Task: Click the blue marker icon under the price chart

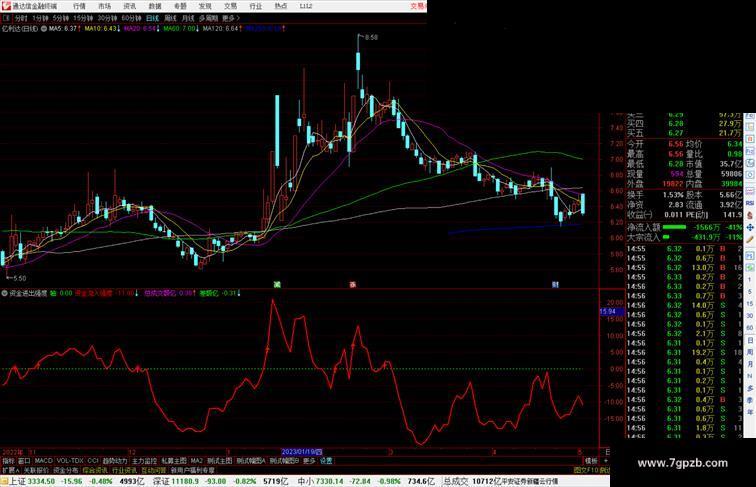Action: (555, 284)
